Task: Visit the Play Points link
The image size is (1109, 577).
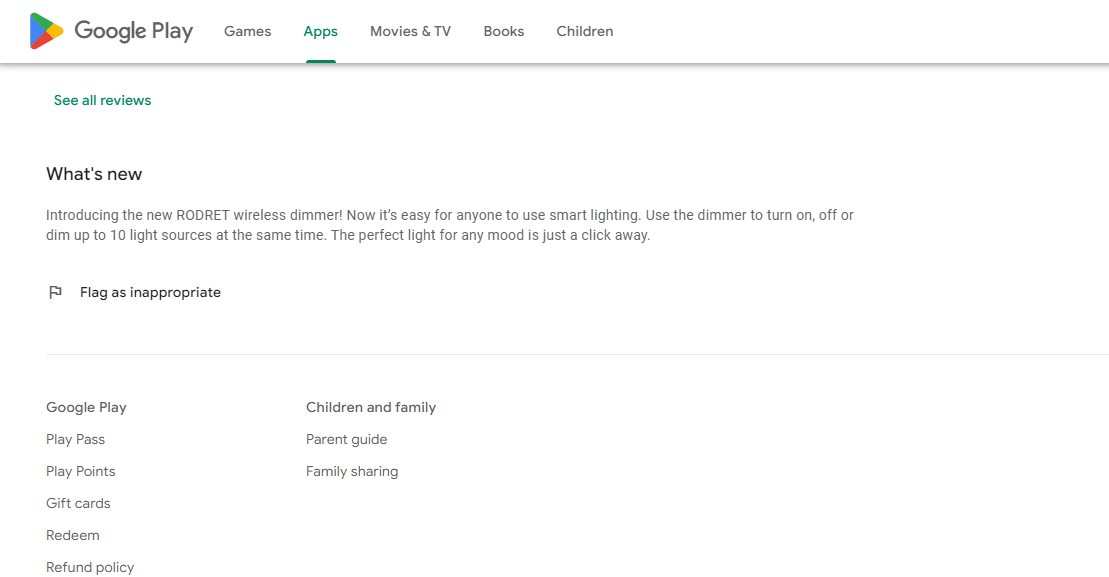Action: (80, 471)
